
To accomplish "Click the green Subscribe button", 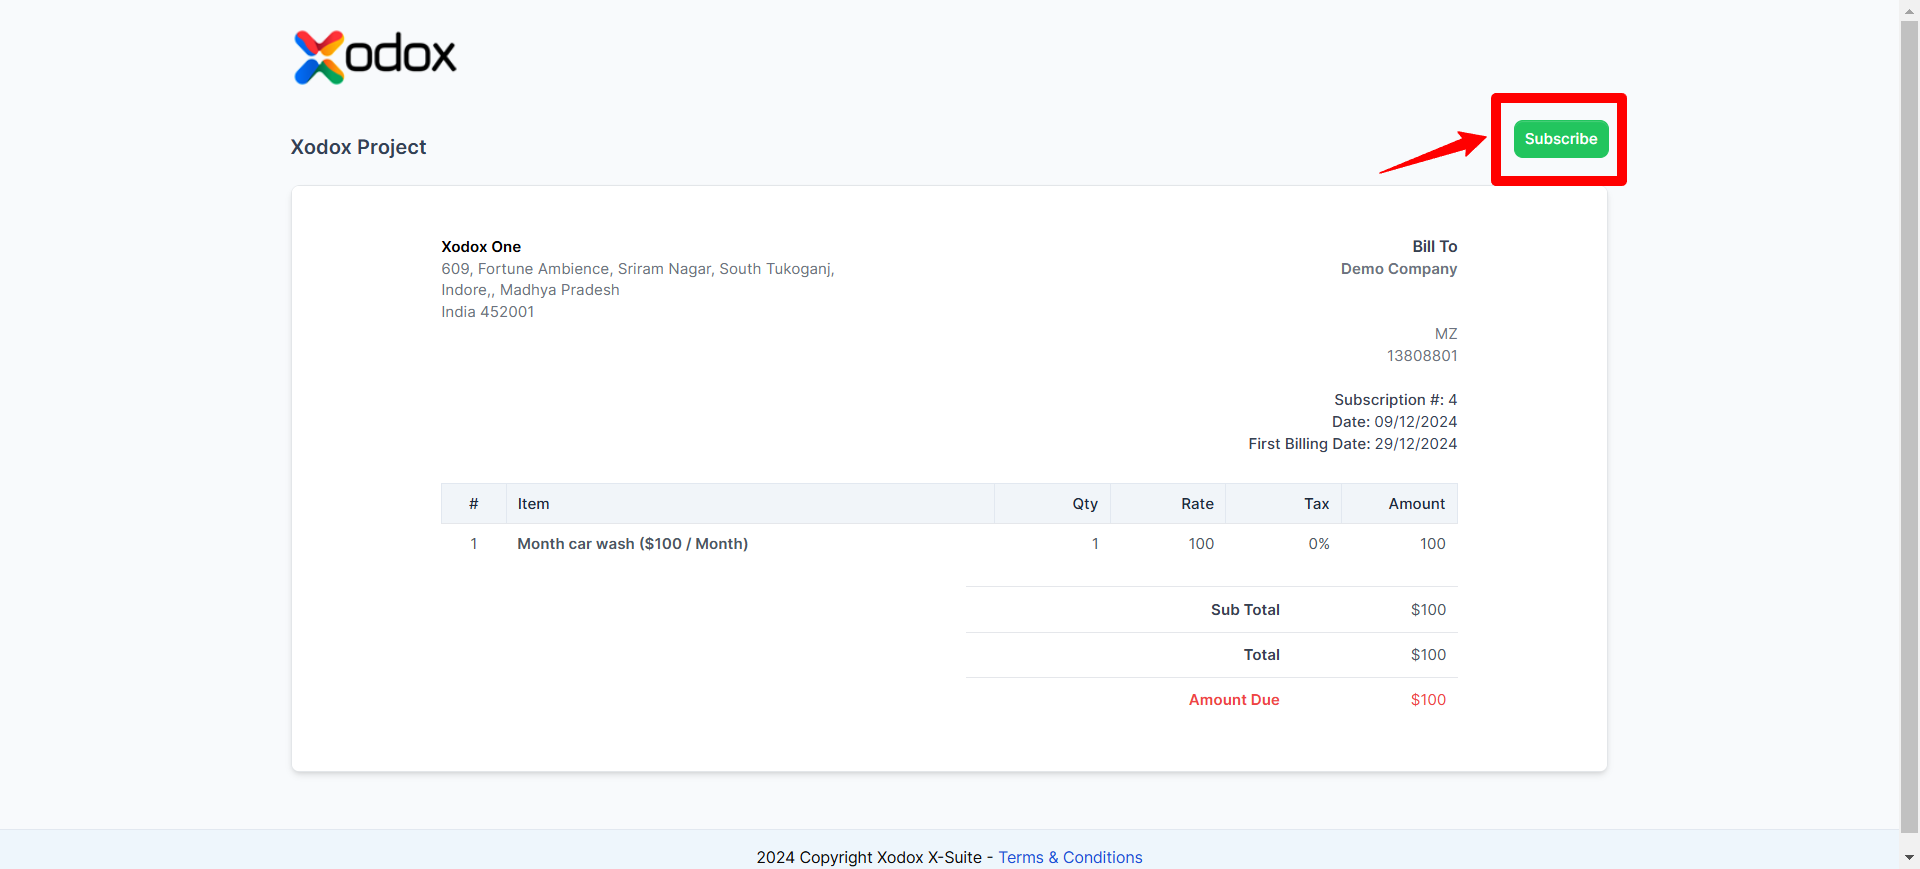I will tap(1560, 139).
